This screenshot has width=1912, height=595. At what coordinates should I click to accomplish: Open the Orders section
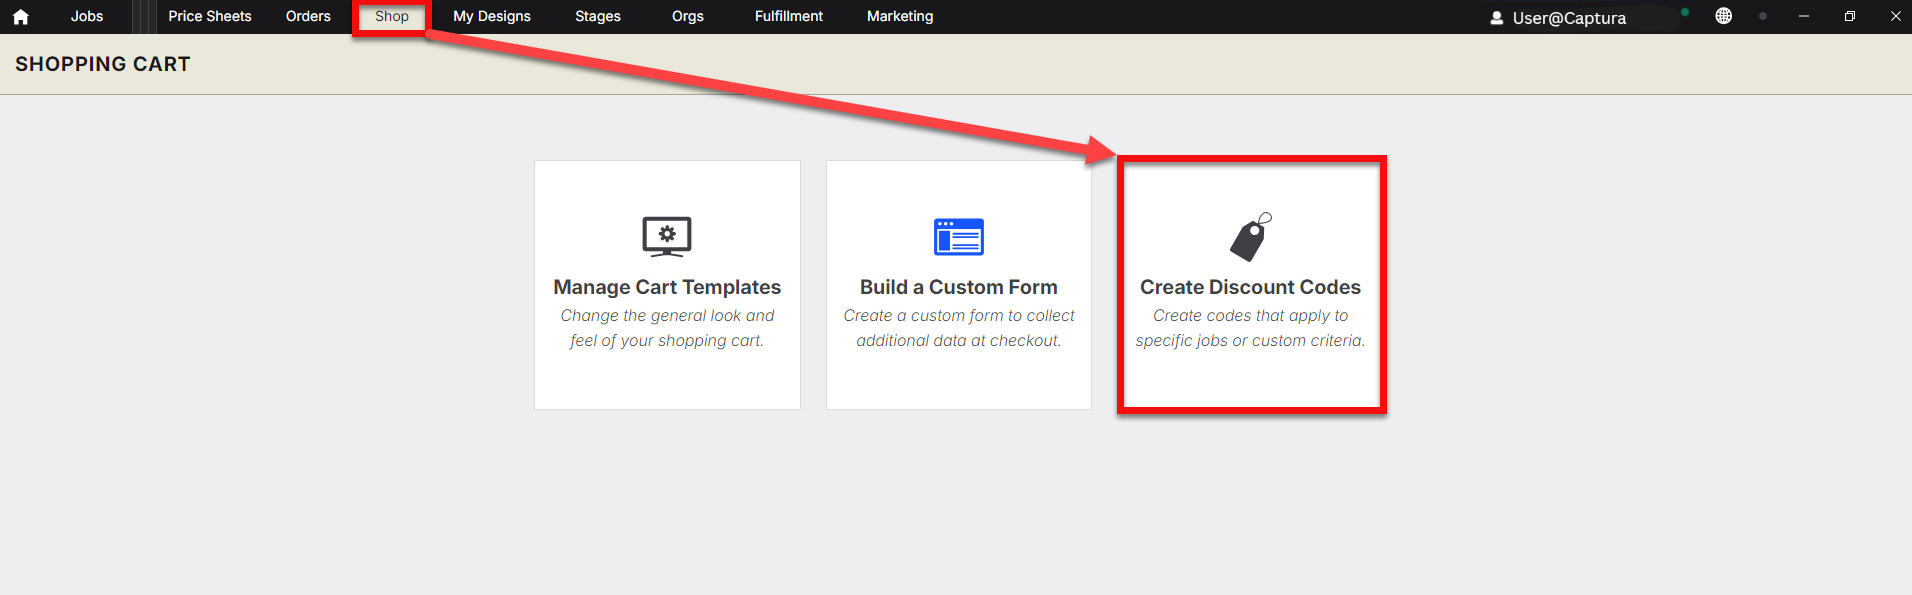[308, 16]
